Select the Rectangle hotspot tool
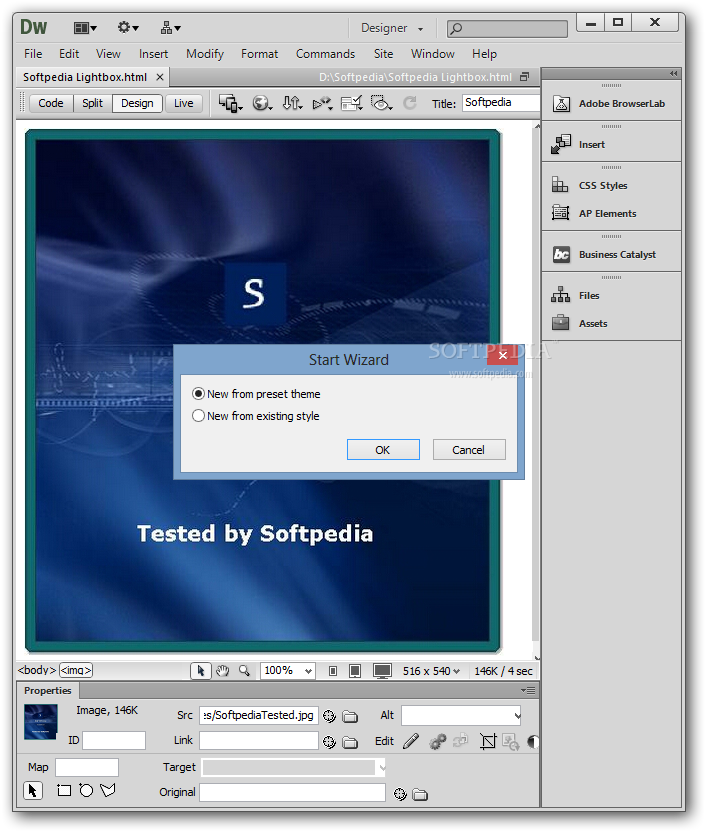This screenshot has width=706, height=832. pos(64,791)
